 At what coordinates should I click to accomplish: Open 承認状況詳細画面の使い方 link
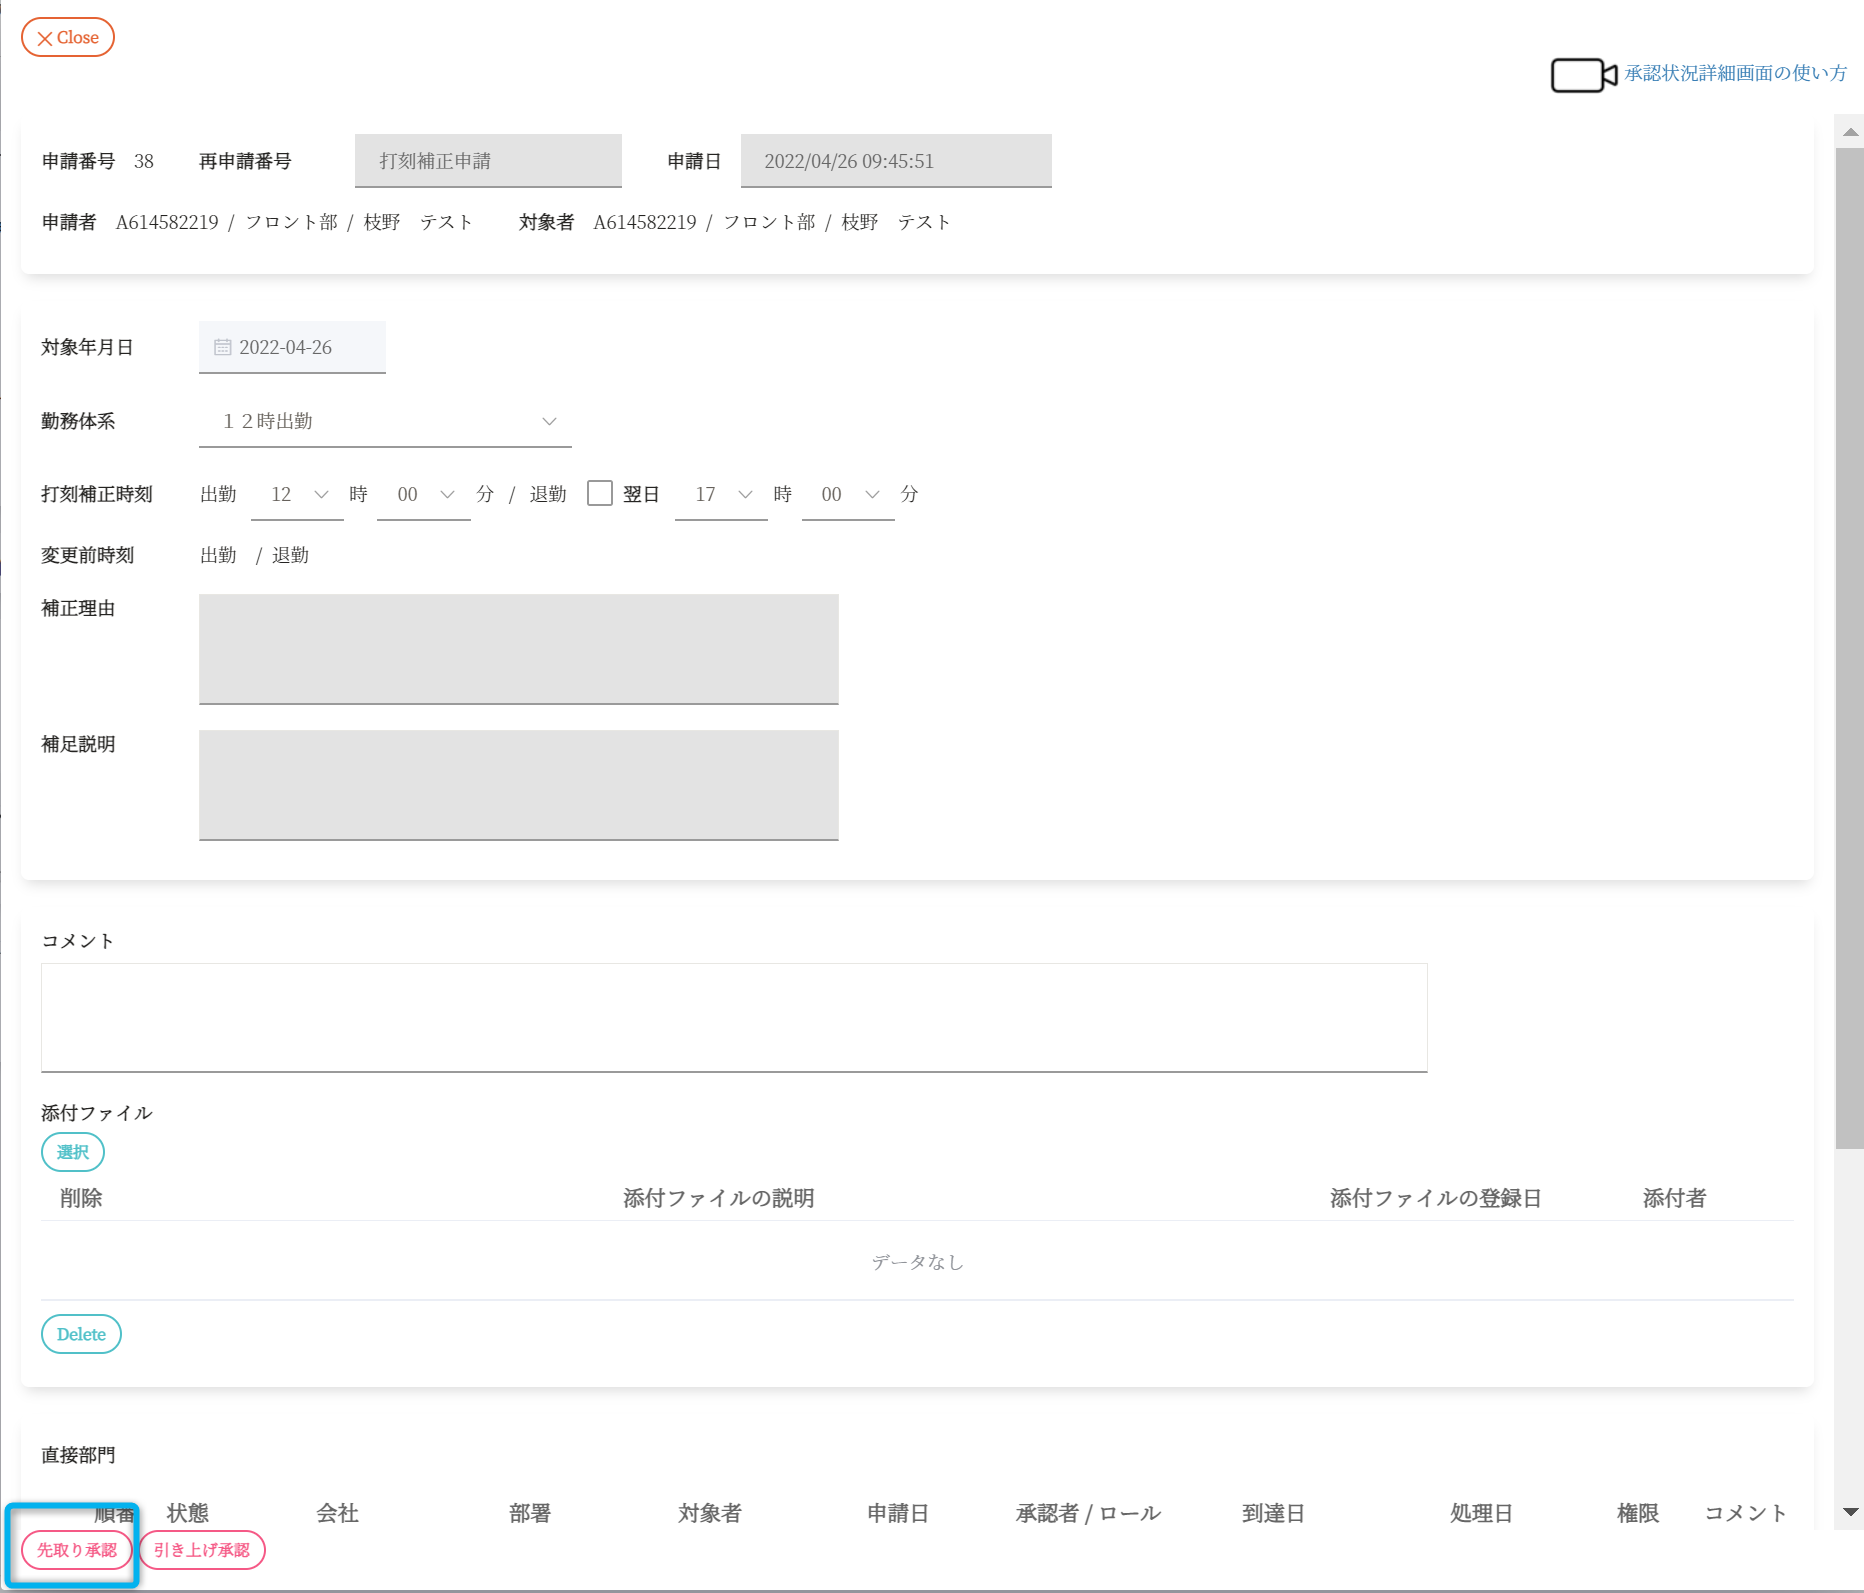tap(1735, 73)
